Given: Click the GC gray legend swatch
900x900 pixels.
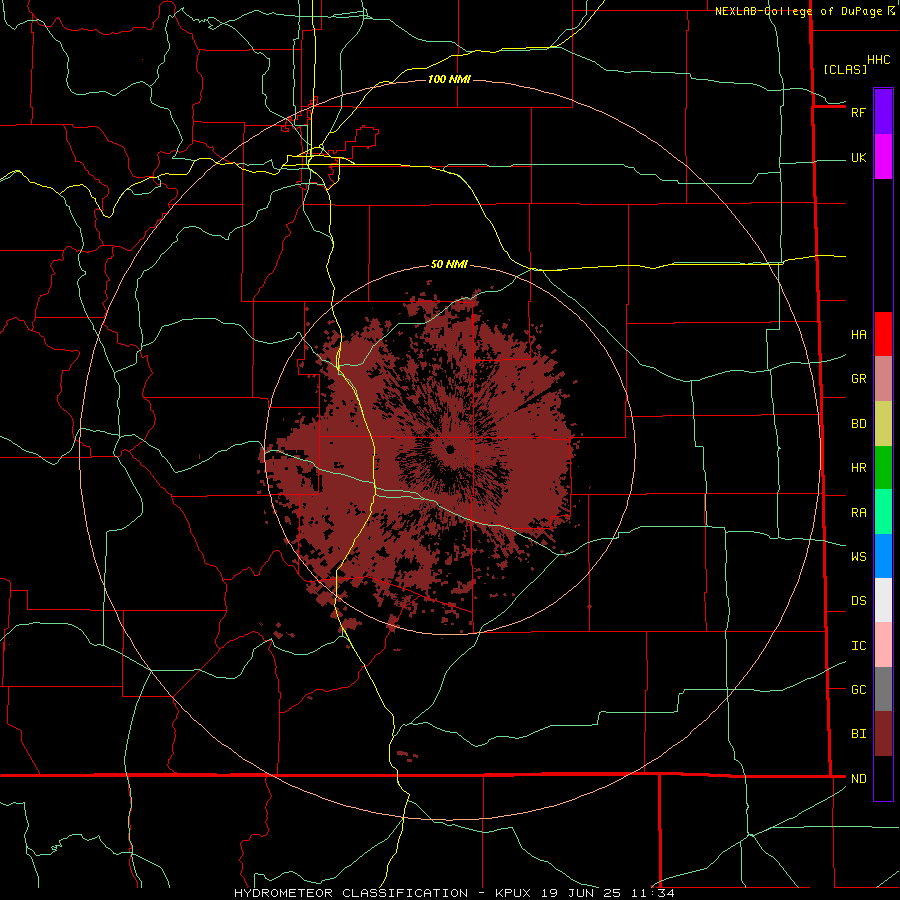Looking at the screenshot, I should (883, 689).
